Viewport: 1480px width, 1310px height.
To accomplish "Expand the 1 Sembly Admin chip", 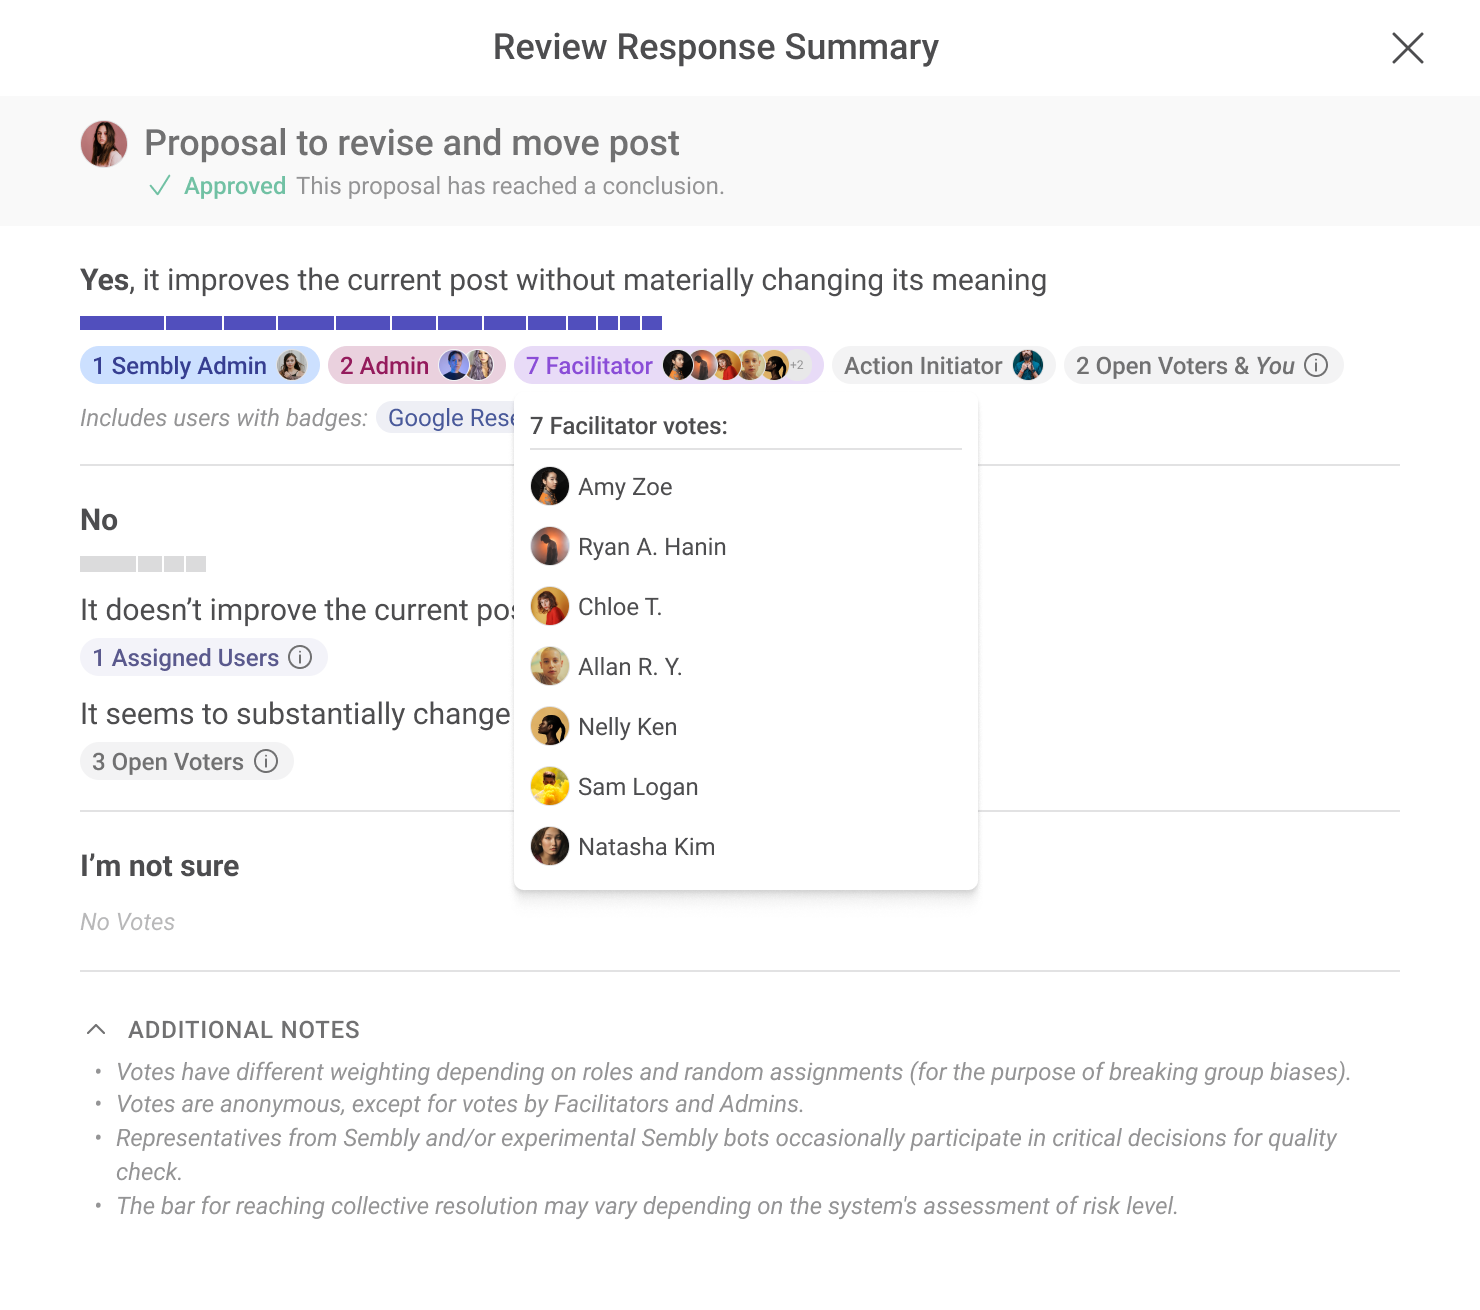I will (180, 366).
